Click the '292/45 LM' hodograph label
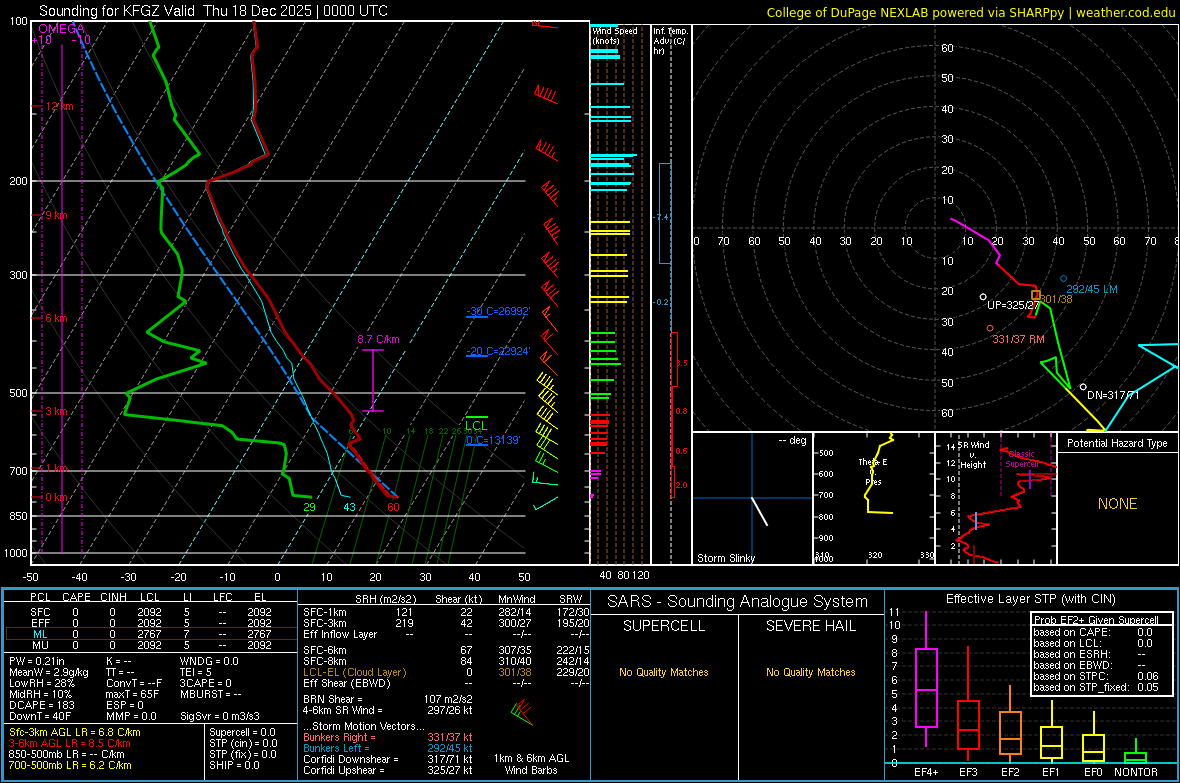The width and height of the screenshot is (1180, 783). pyautogui.click(x=1091, y=289)
